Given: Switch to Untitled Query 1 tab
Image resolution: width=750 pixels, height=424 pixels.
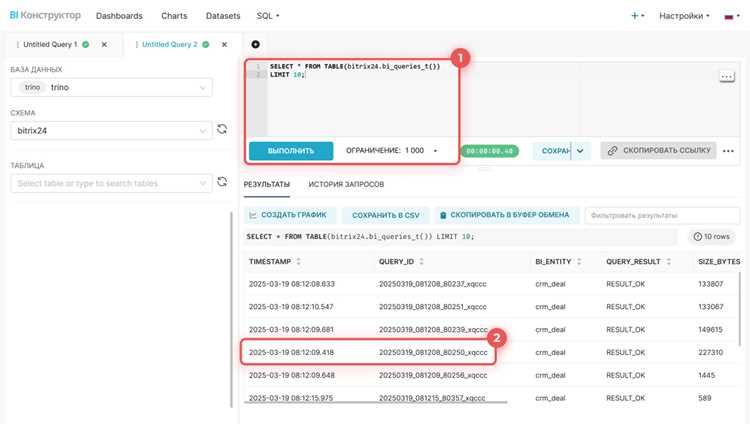Looking at the screenshot, I should (x=50, y=45).
